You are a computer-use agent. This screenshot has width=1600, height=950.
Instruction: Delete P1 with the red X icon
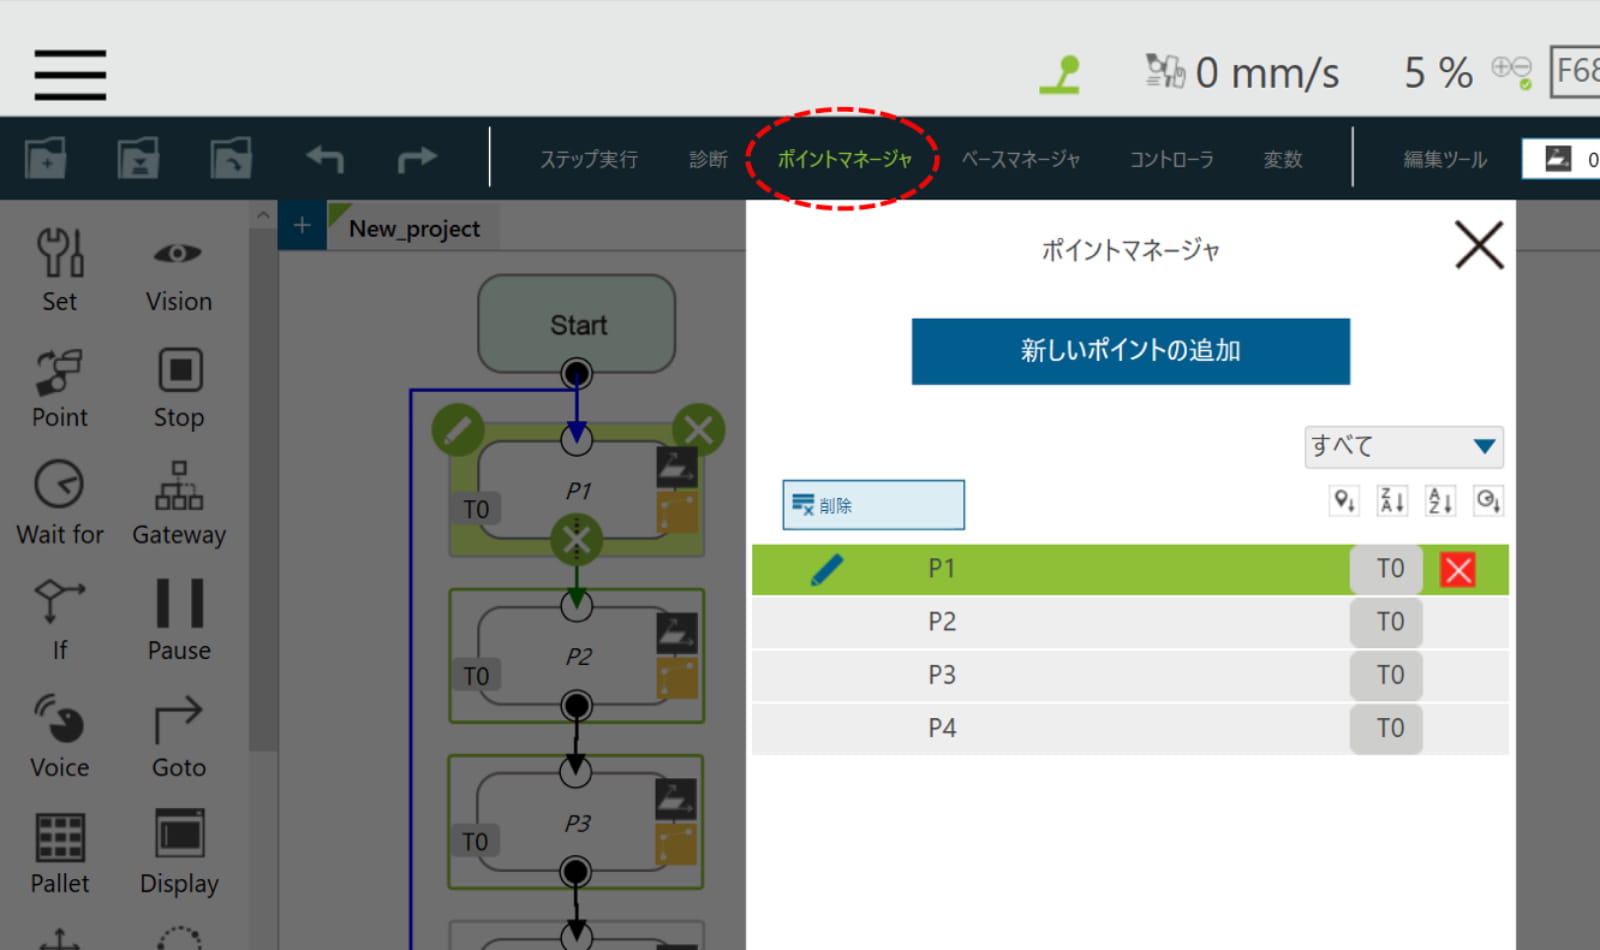1458,570
